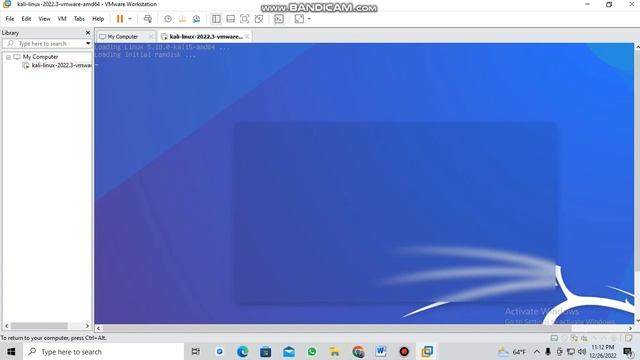Open Microsoft Store from the taskbar

click(x=266, y=351)
